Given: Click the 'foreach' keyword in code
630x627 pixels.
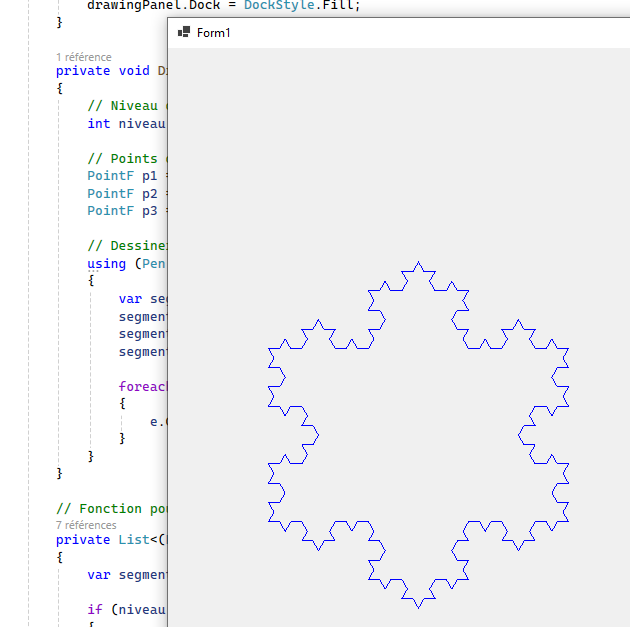Looking at the screenshot, I should [x=143, y=386].
